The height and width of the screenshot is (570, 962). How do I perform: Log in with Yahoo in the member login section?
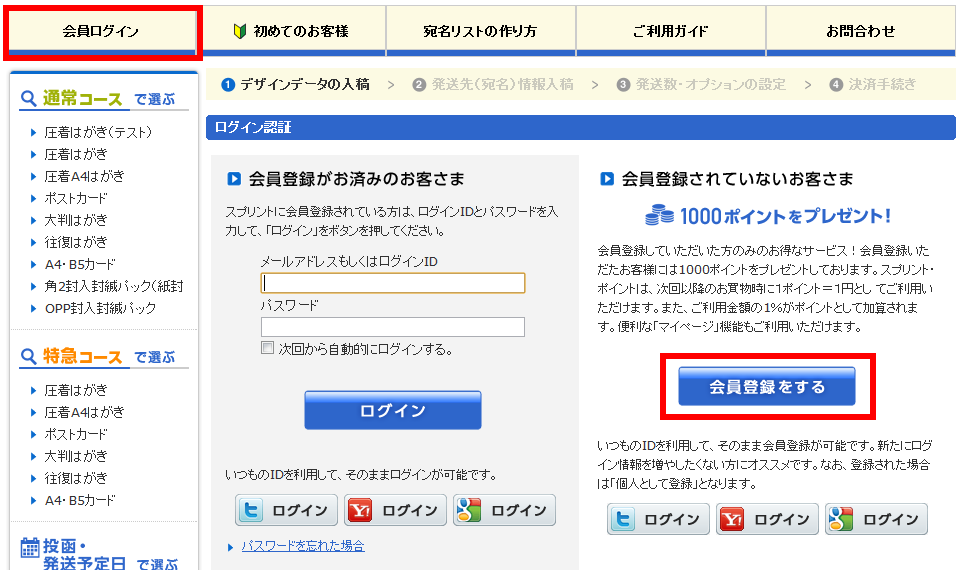pyautogui.click(x=395, y=510)
